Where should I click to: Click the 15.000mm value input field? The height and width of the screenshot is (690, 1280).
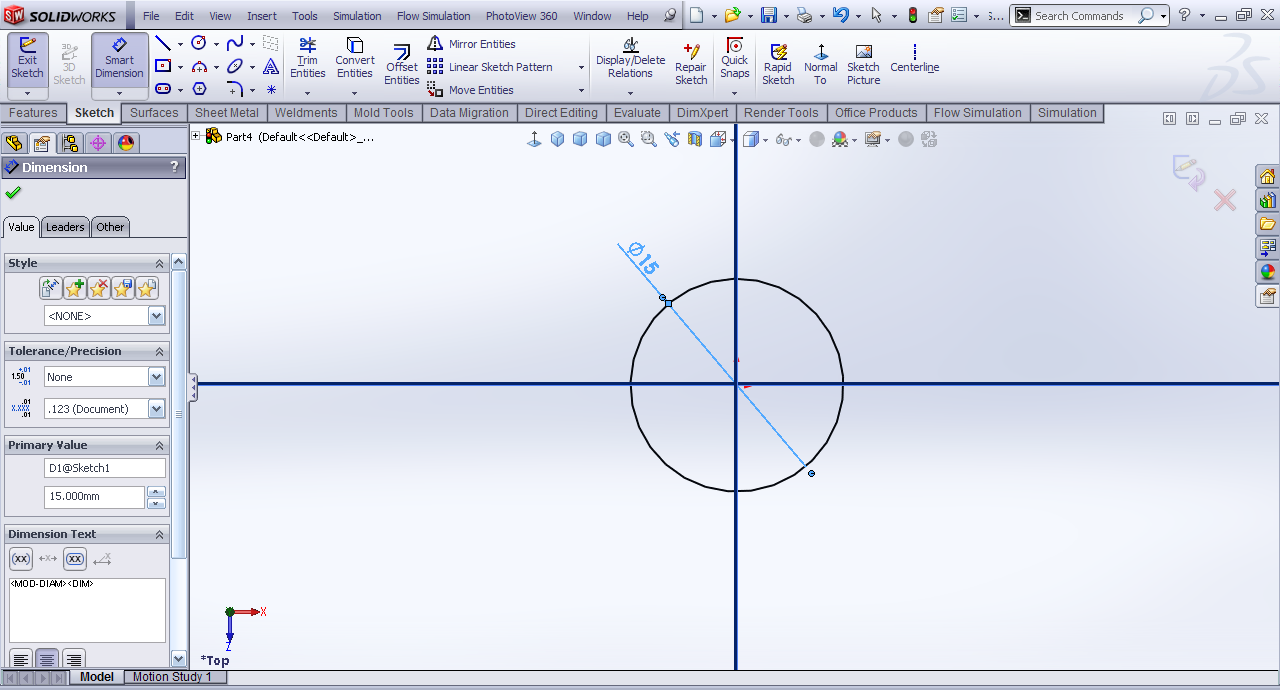94,497
